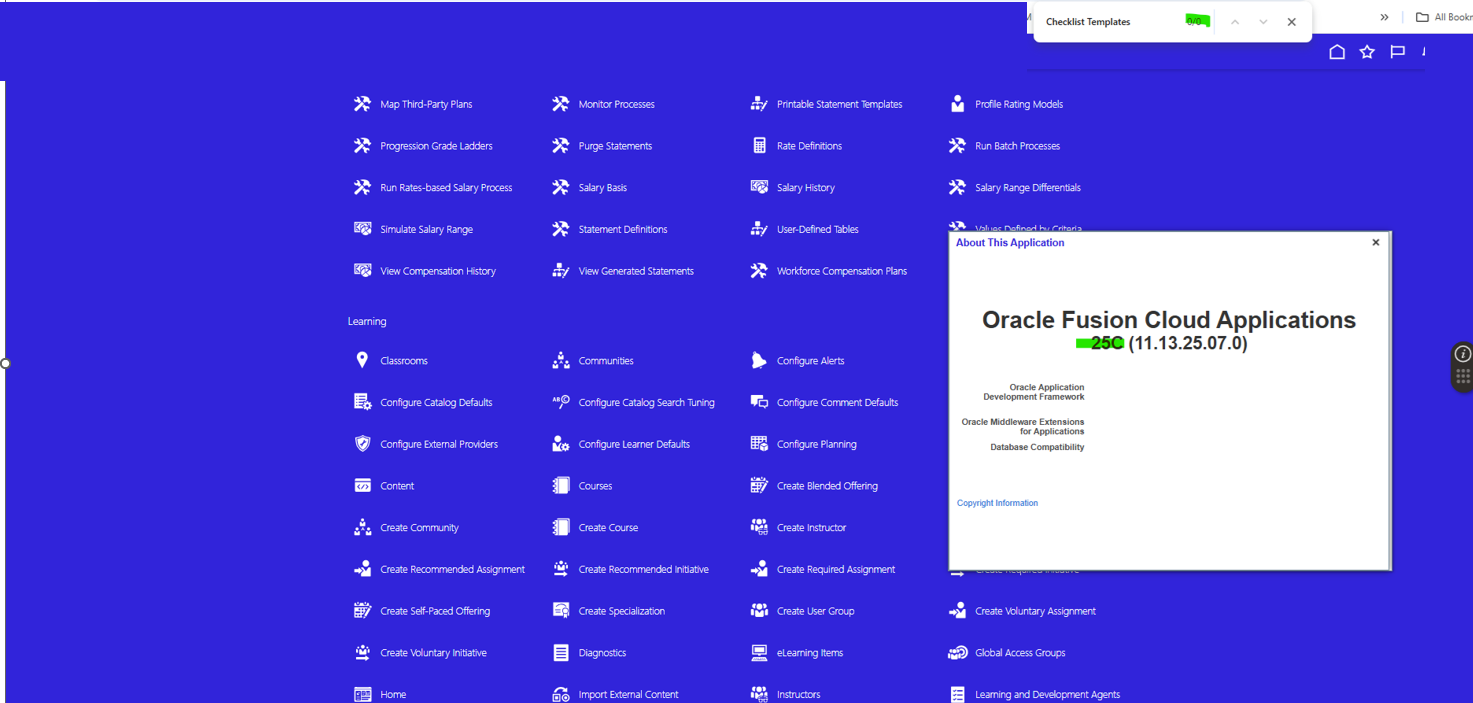This screenshot has width=1473, height=703.
Task: Click the Content icon
Action: click(362, 486)
